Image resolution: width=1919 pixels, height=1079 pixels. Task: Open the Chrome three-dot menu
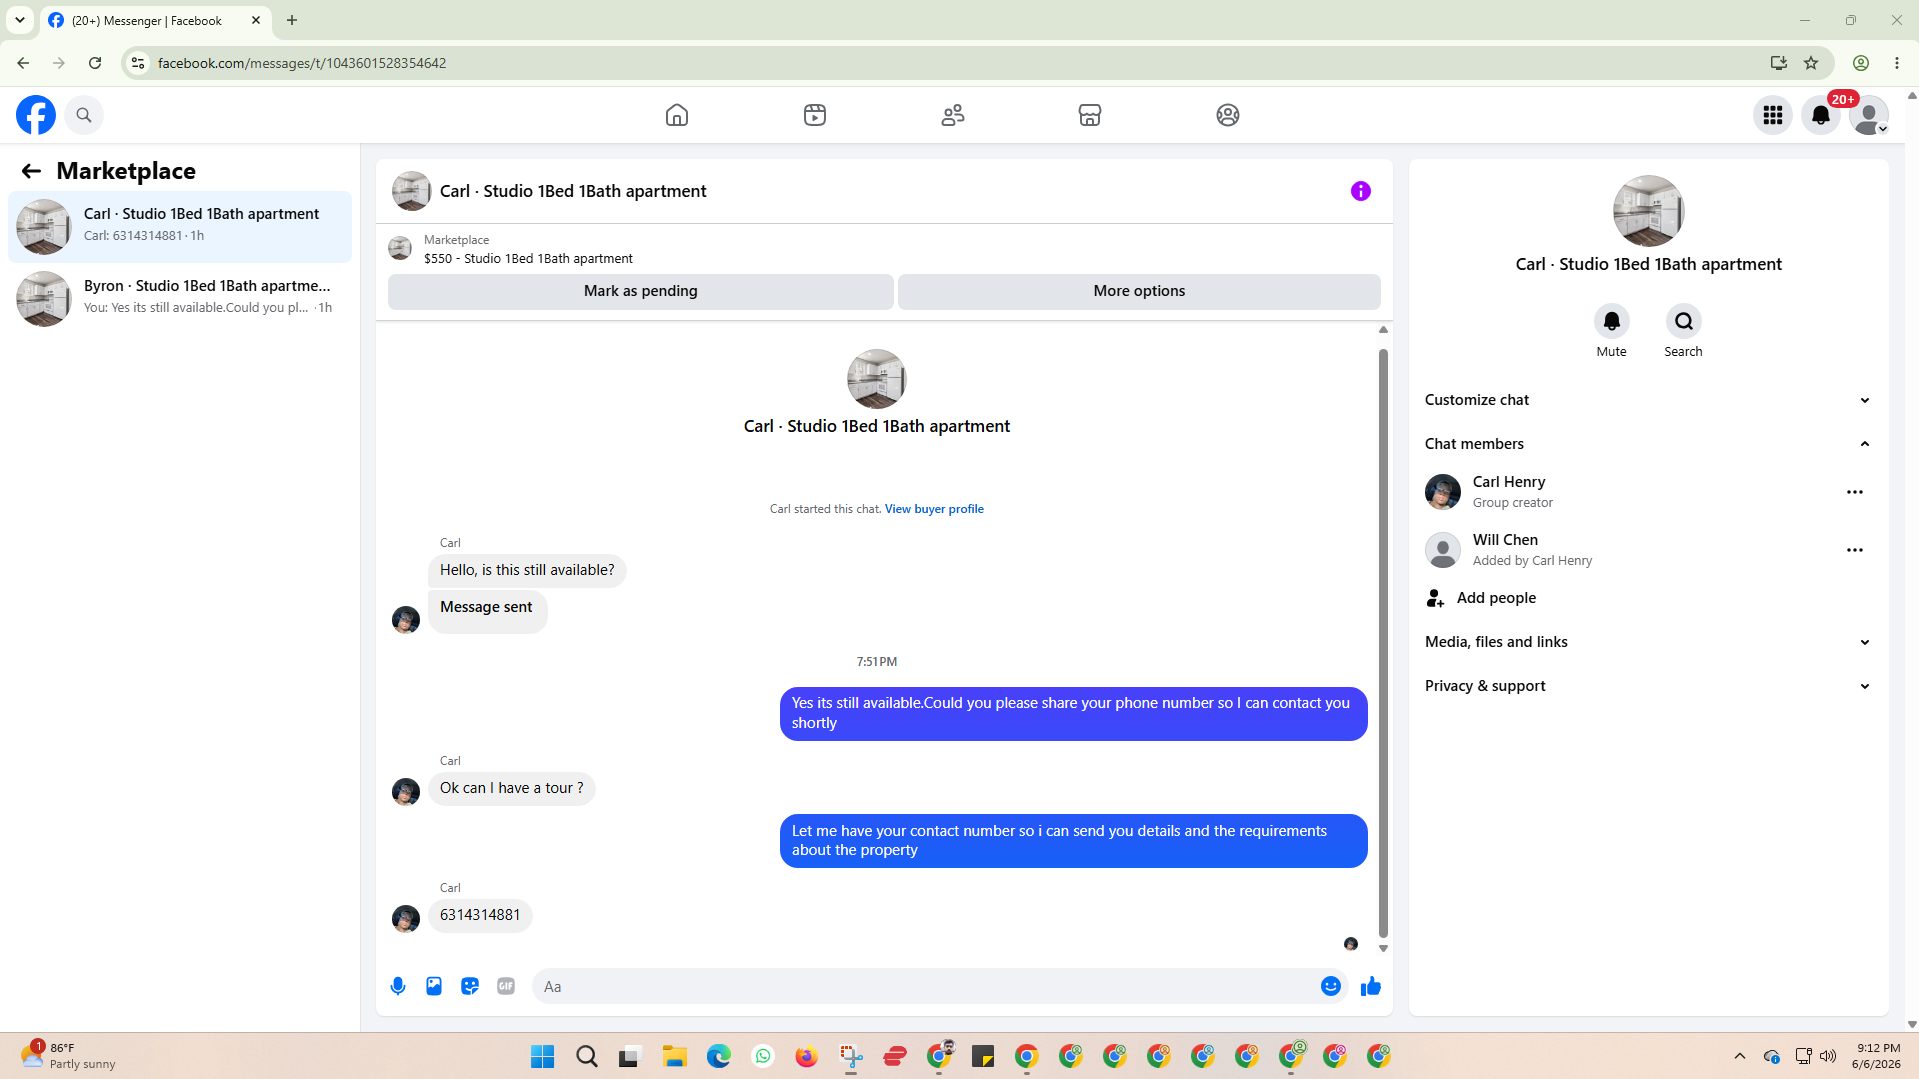point(1897,63)
